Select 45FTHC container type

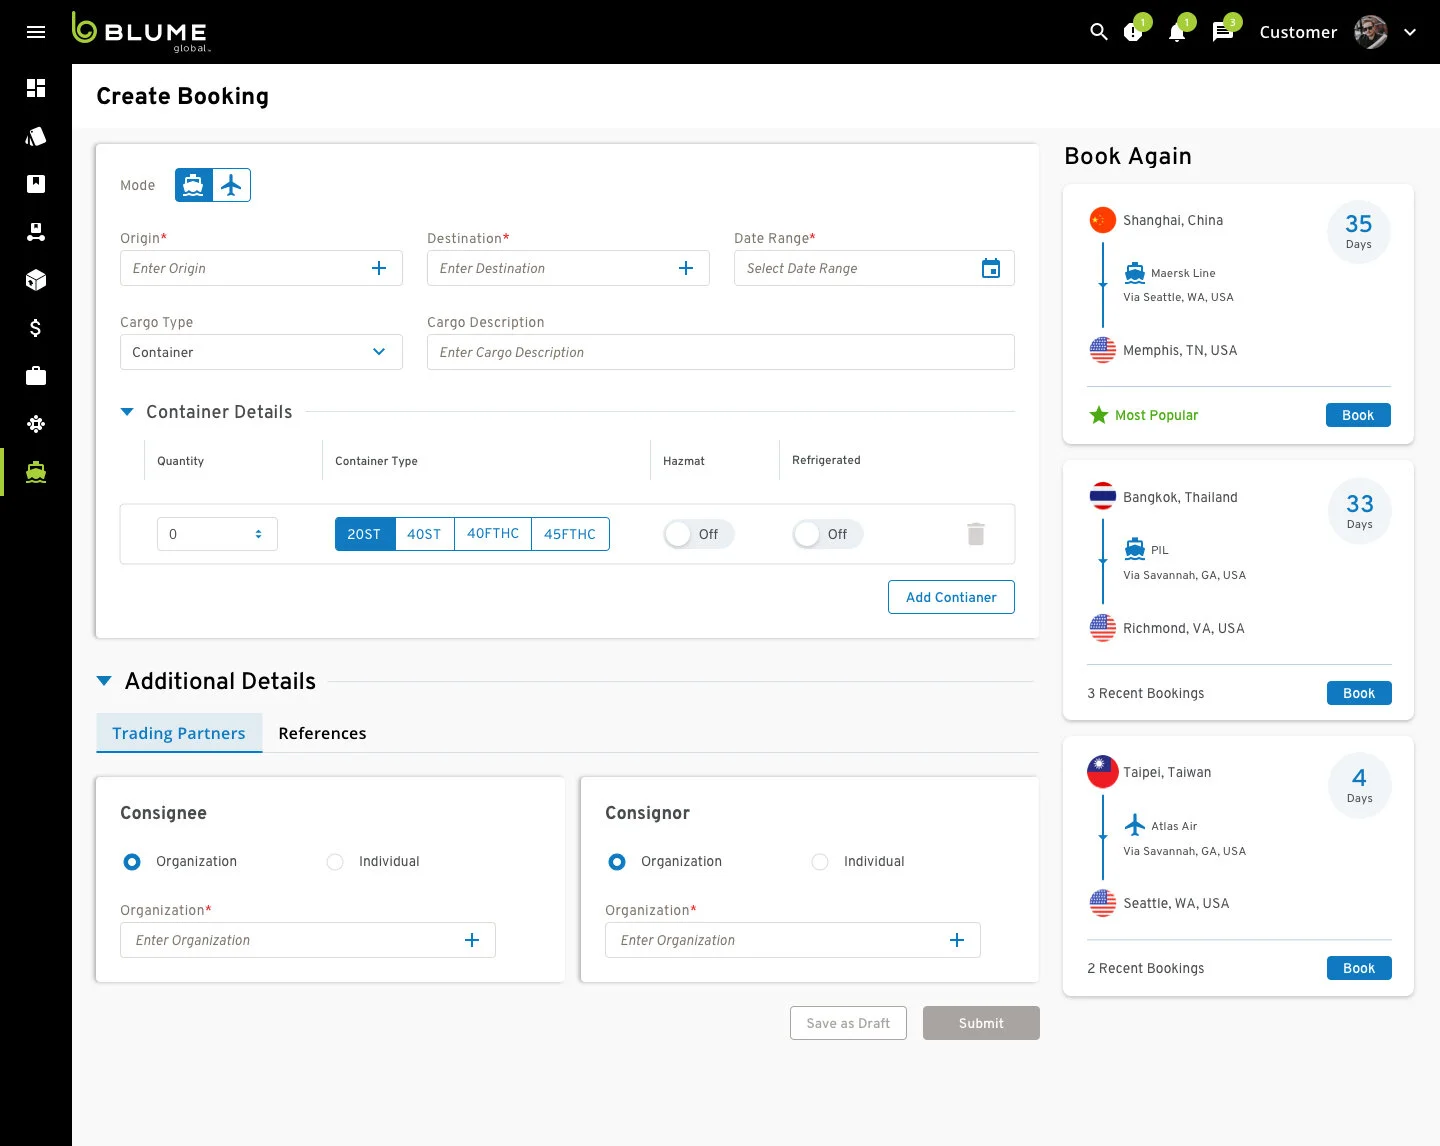tap(570, 534)
